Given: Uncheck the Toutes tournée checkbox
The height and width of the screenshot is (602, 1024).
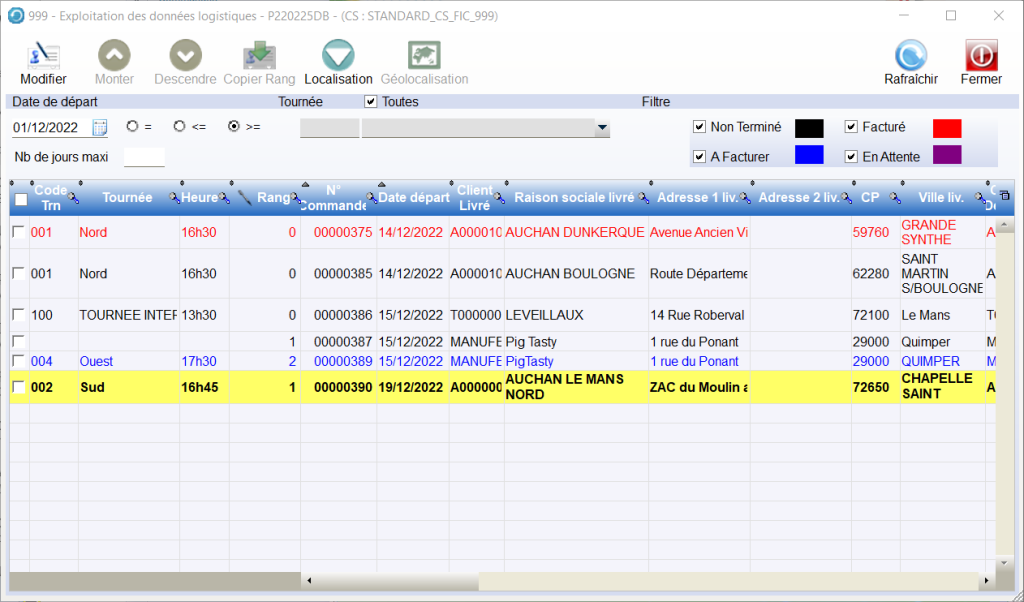Looking at the screenshot, I should [x=371, y=102].
